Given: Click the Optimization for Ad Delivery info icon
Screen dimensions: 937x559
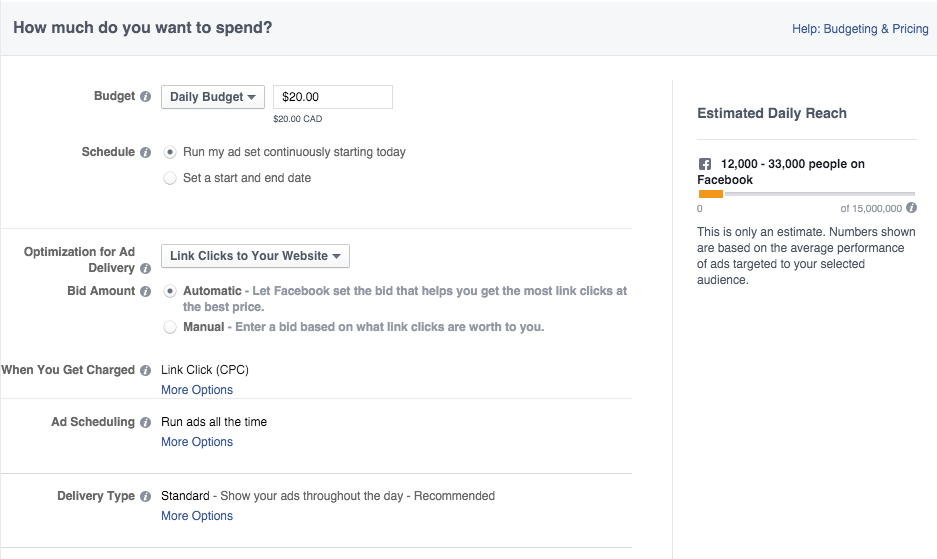Looking at the screenshot, I should pos(146,269).
